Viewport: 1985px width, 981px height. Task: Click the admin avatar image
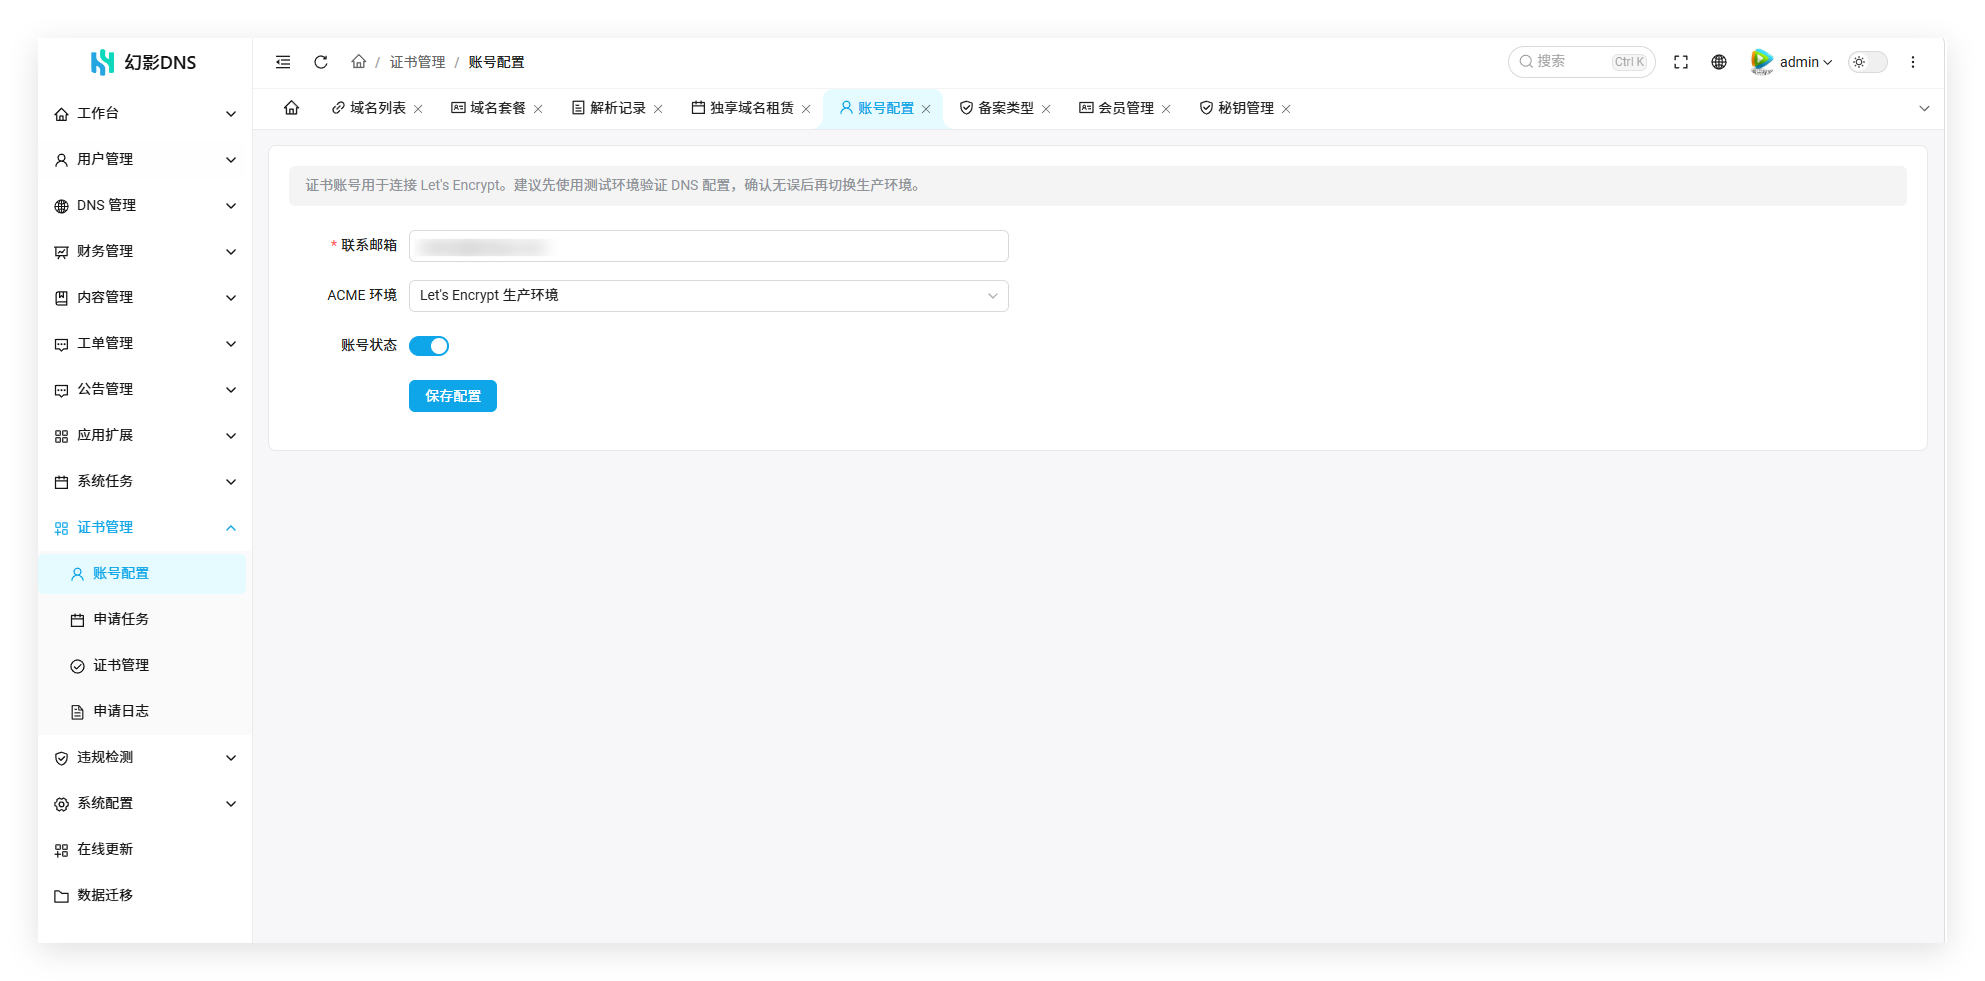(1762, 62)
